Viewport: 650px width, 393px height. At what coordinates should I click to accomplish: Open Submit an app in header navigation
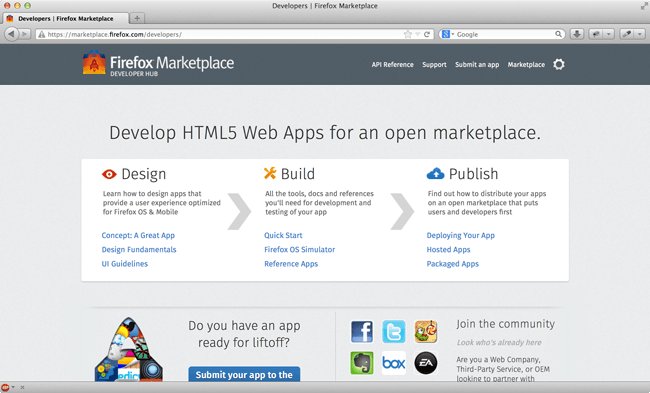point(477,65)
